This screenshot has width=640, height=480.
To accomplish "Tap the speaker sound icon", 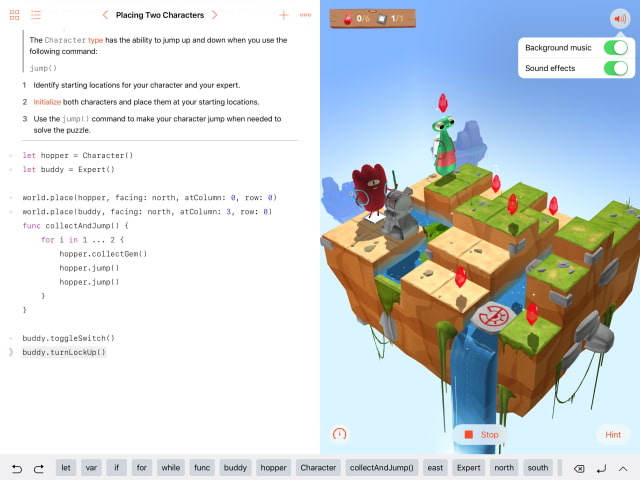I will (620, 19).
